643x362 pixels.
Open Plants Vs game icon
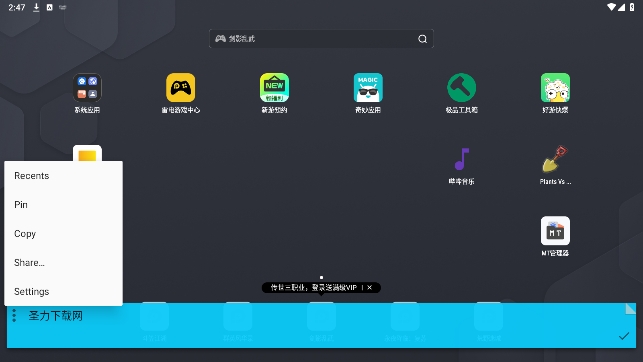tap(555, 159)
